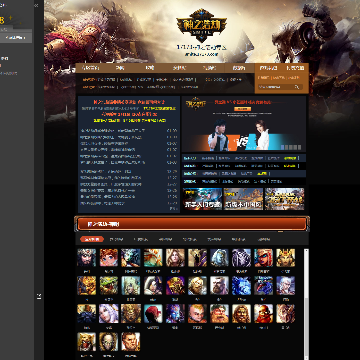Select the crowned bearded god portrait in first row
This screenshot has width=360, height=360.
(87, 258)
